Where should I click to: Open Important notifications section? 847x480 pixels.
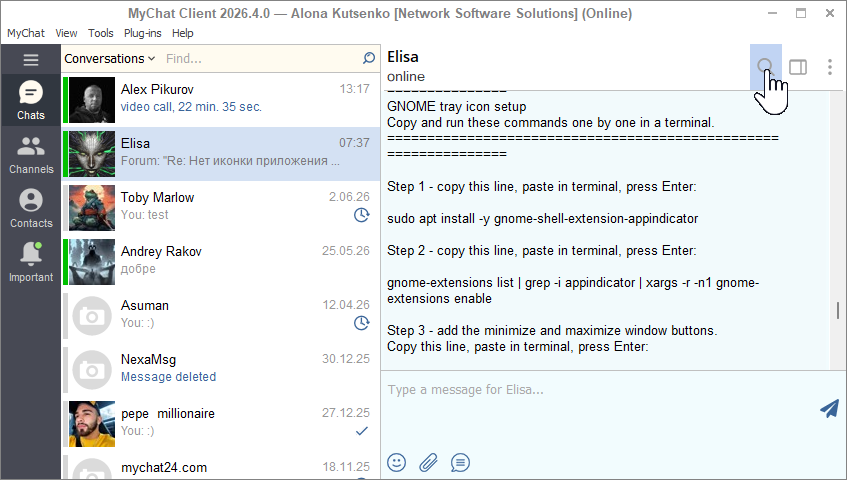31,262
